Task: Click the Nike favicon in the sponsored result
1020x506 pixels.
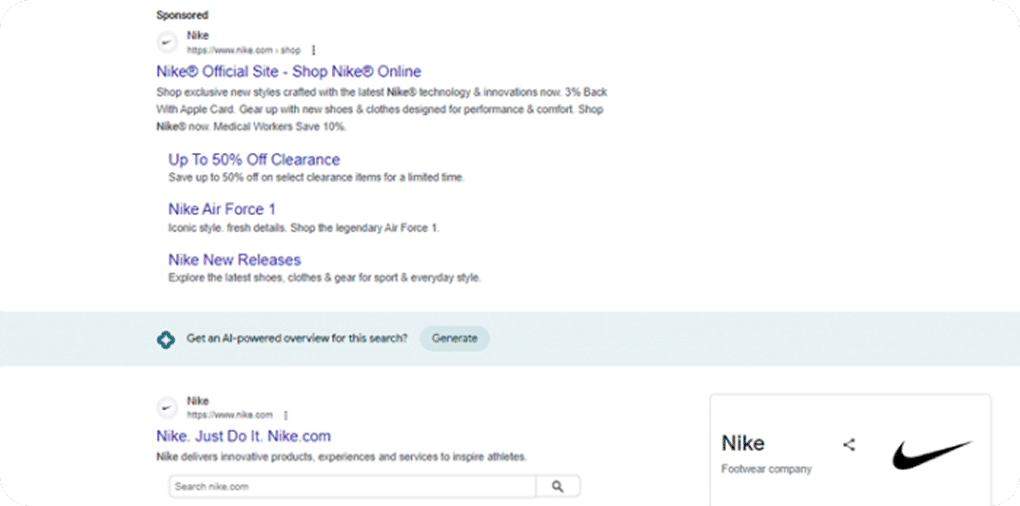Action: [167, 43]
